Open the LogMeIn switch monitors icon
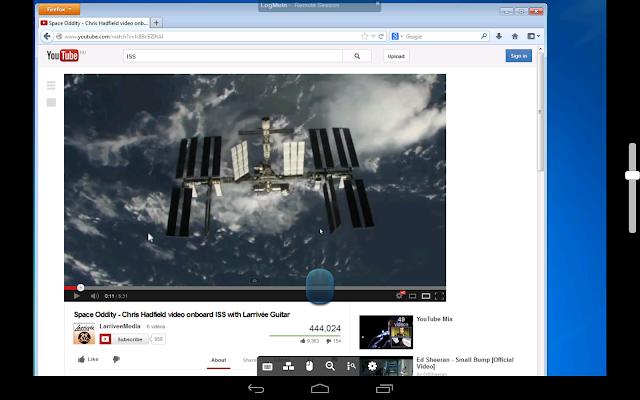This screenshot has width=640, height=400. pos(289,366)
